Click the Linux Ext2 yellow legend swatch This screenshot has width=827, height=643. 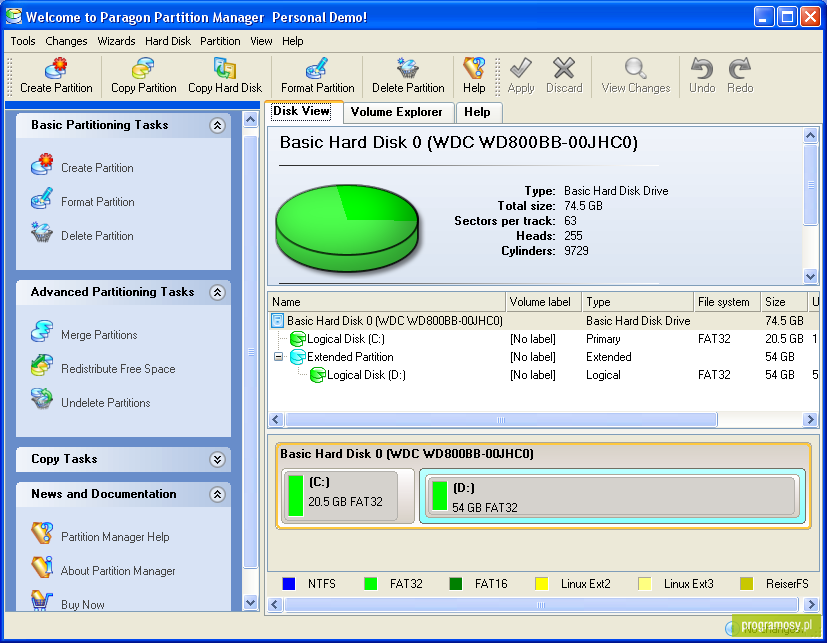click(x=541, y=584)
